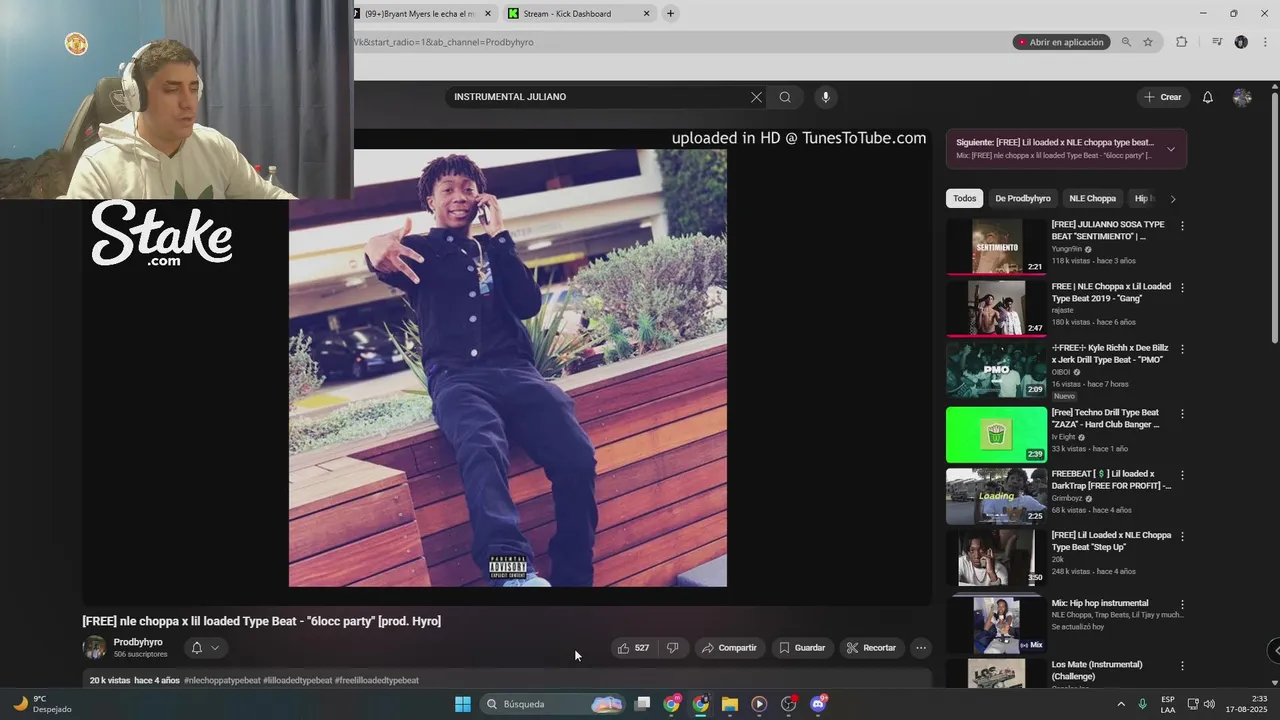Run the search with the magnifier button
The image size is (1280, 720).
pyautogui.click(x=785, y=97)
